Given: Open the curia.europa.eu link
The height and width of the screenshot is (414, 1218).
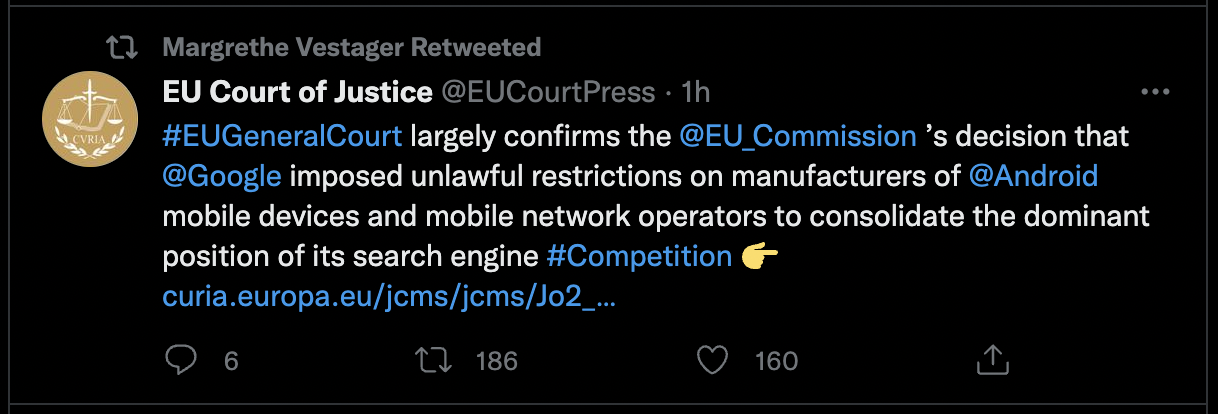Looking at the screenshot, I should tap(388, 297).
